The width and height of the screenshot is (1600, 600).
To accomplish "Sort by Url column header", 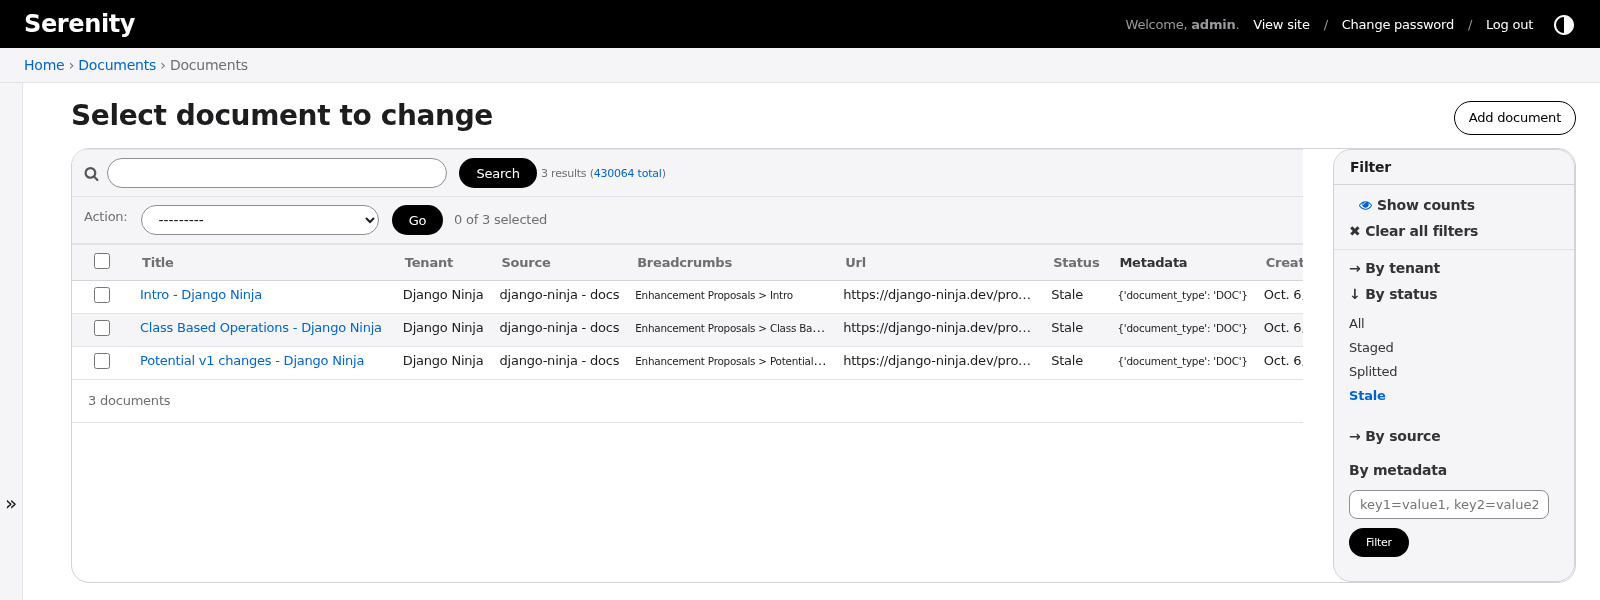I will pyautogui.click(x=856, y=263).
